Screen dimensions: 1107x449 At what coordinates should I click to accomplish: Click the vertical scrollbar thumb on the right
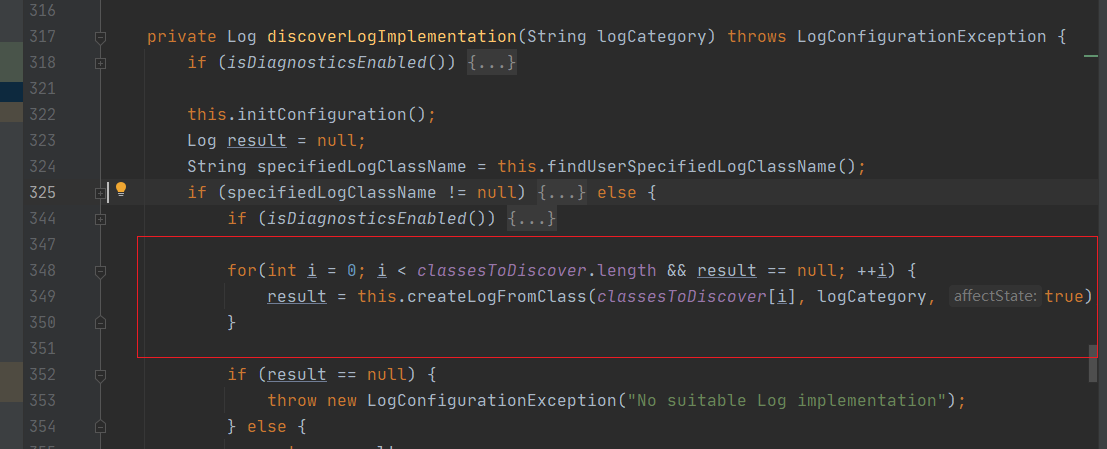(1093, 363)
